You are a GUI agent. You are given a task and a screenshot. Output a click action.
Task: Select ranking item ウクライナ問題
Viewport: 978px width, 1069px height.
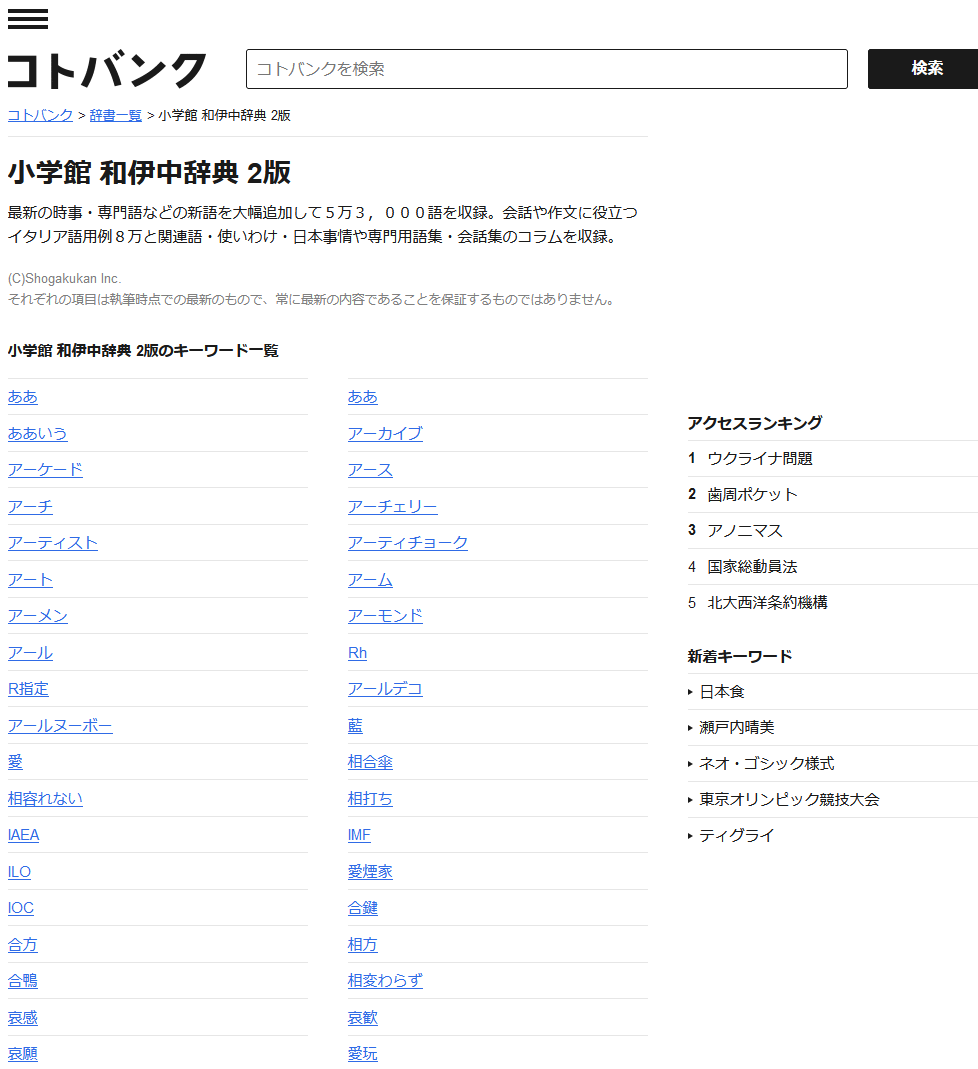point(760,458)
